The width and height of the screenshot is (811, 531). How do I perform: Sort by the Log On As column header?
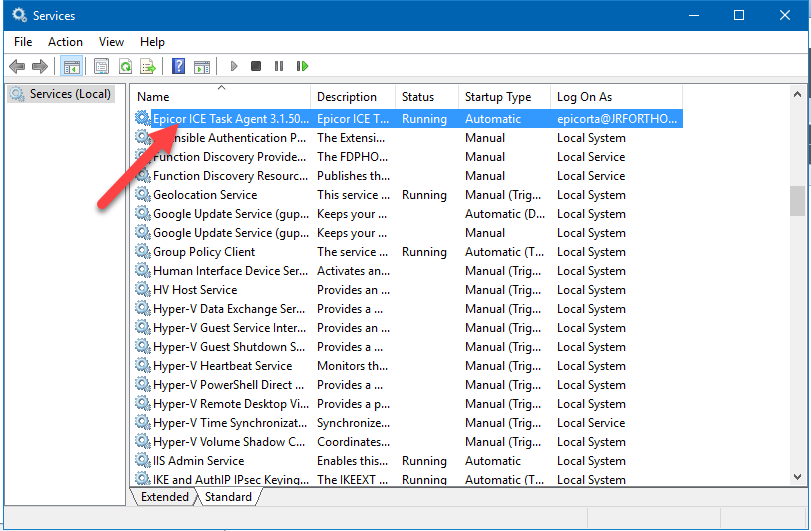[x=617, y=97]
